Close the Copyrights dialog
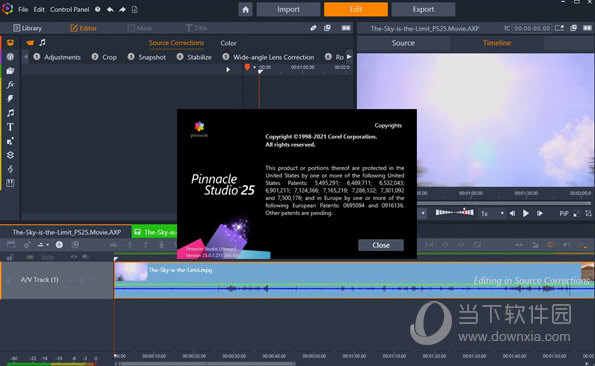Screen dimensions: 595x366 pyautogui.click(x=381, y=245)
